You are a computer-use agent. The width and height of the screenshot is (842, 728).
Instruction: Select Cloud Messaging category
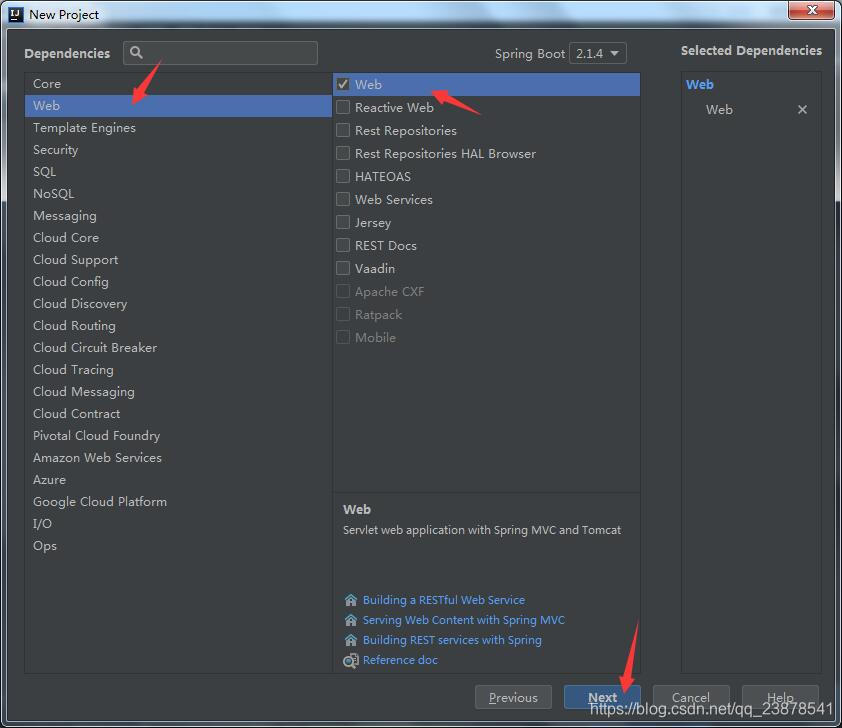click(x=178, y=392)
